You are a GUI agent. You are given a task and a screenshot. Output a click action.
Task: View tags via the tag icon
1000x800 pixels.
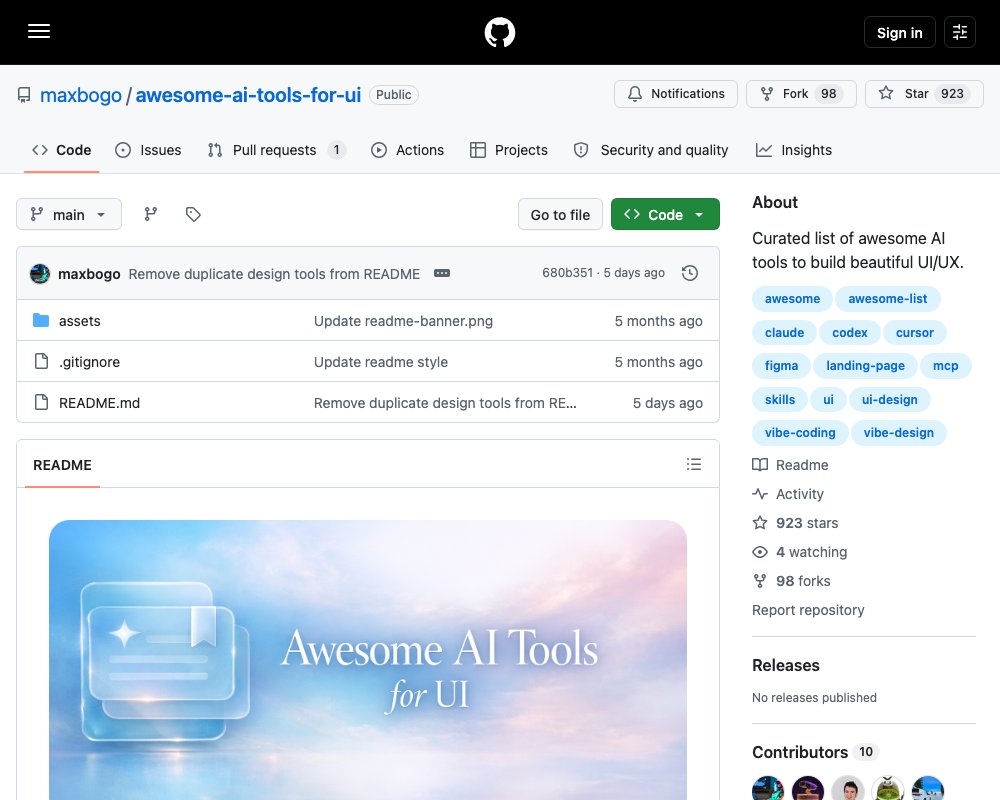(193, 214)
